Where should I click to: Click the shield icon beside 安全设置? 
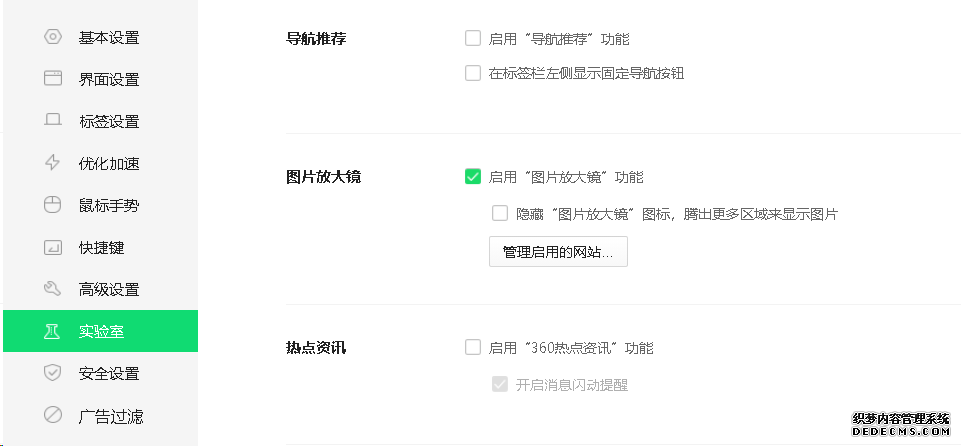coord(53,374)
